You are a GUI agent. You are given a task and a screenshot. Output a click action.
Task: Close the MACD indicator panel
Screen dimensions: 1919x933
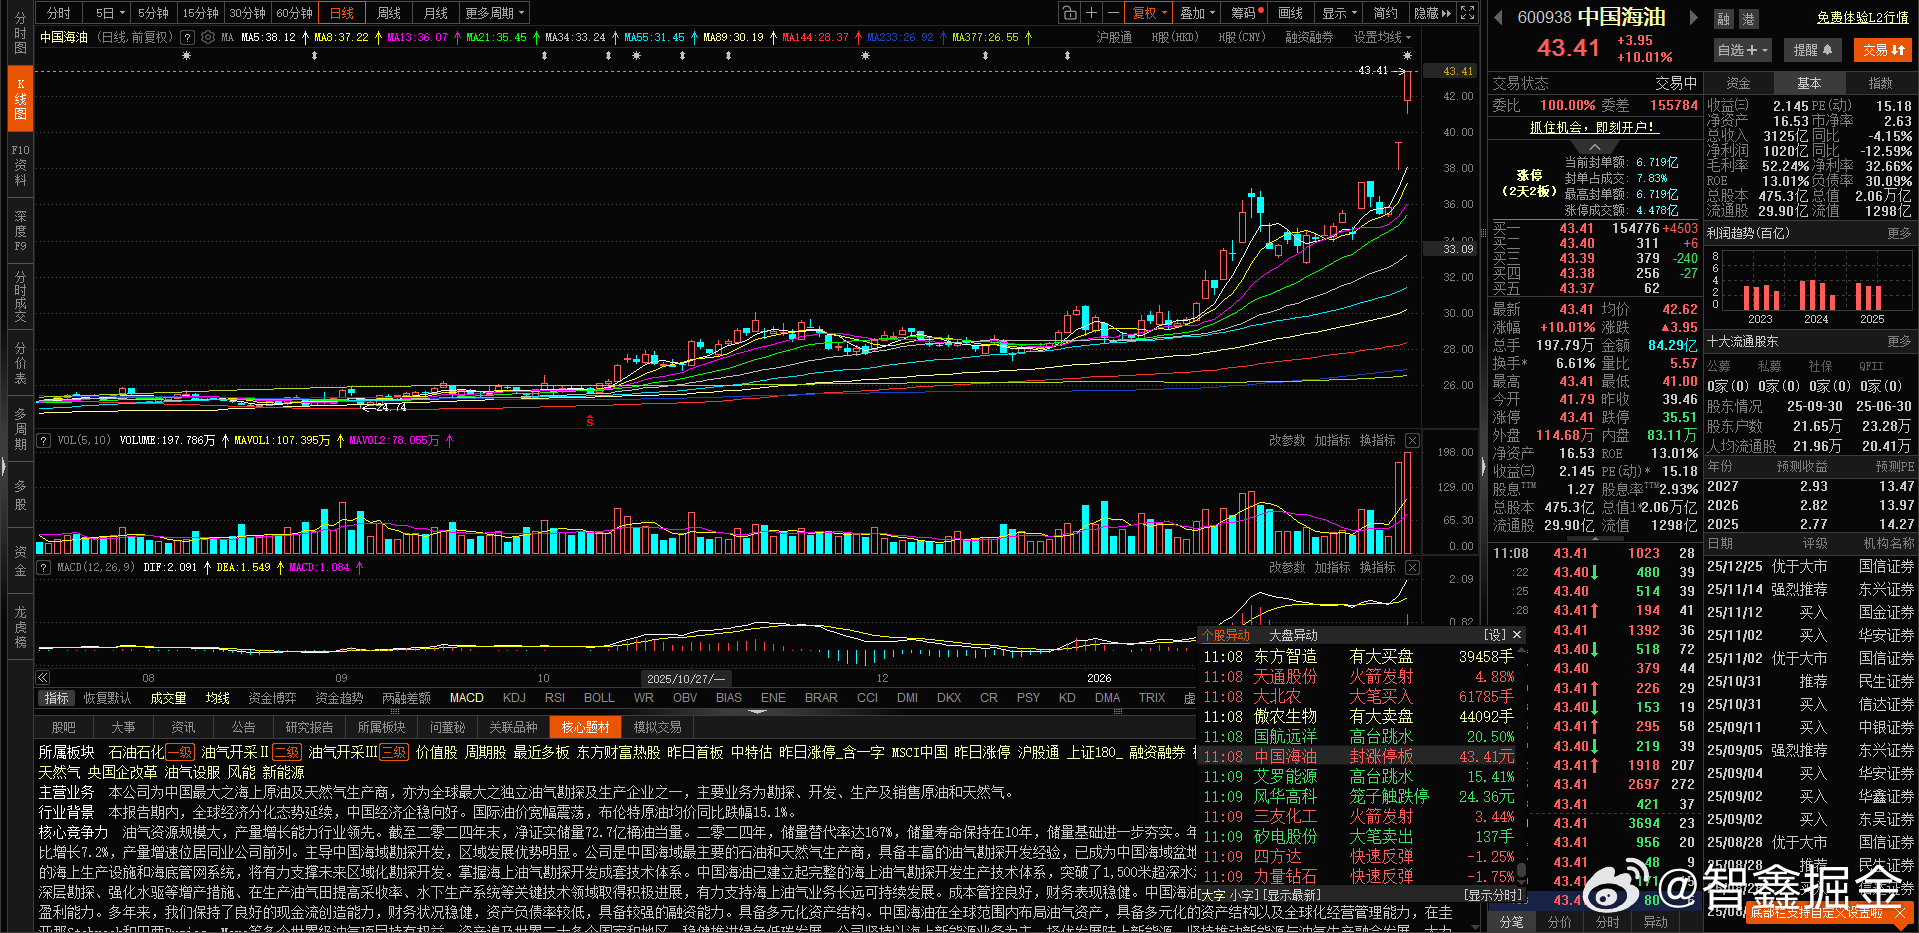tap(1412, 568)
